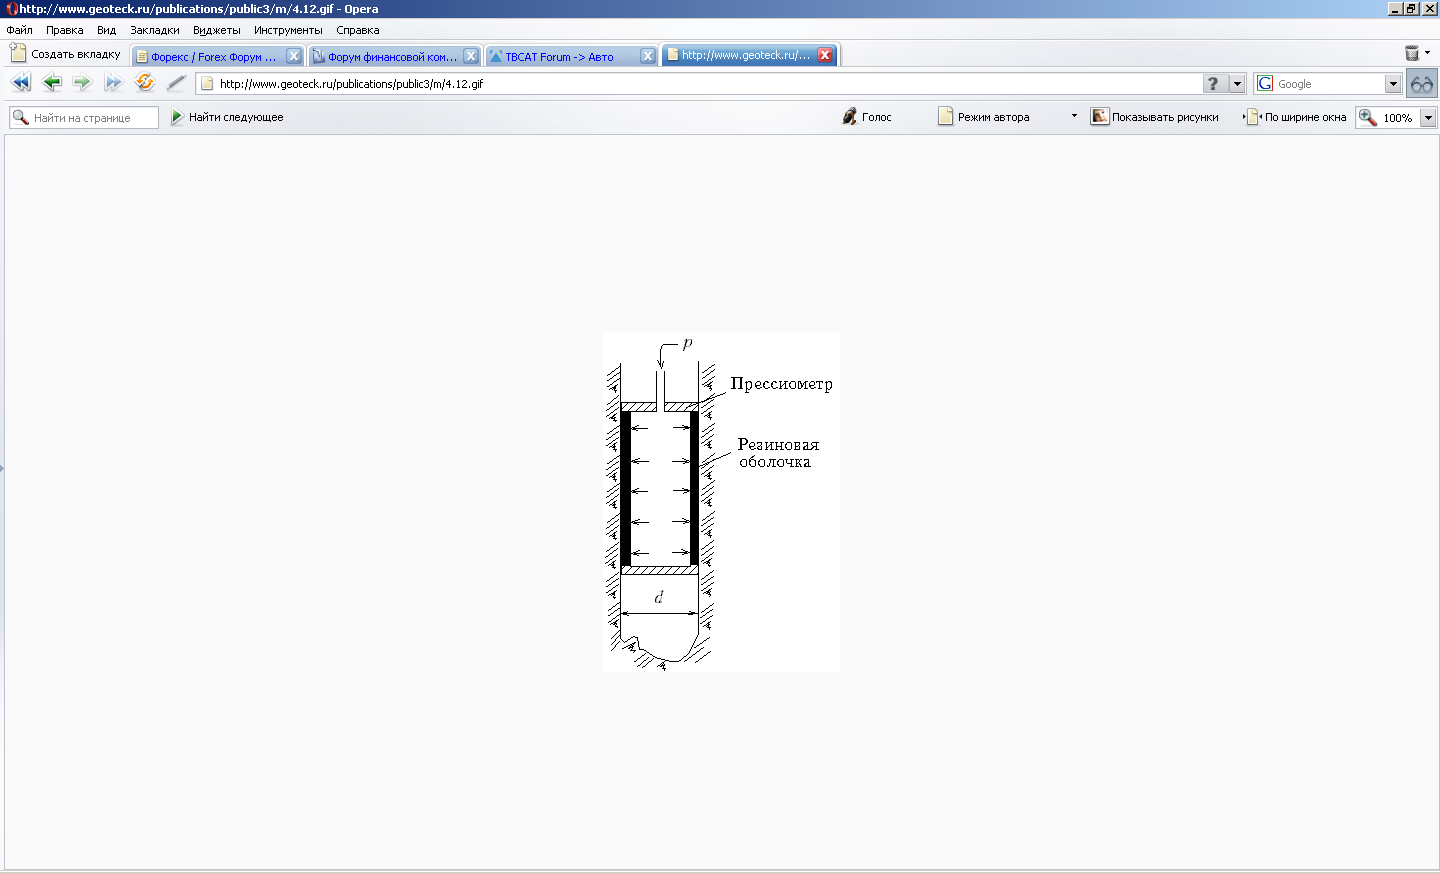The height and width of the screenshot is (874, 1440).
Task: Click the wand (pencil) icon in navigation bar
Action: click(x=176, y=83)
